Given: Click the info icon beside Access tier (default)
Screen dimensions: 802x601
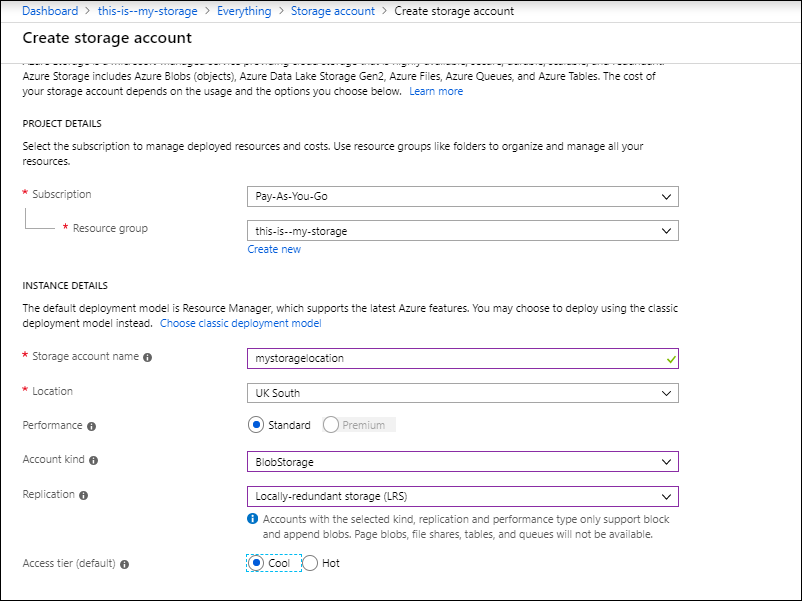Looking at the screenshot, I should tap(125, 564).
